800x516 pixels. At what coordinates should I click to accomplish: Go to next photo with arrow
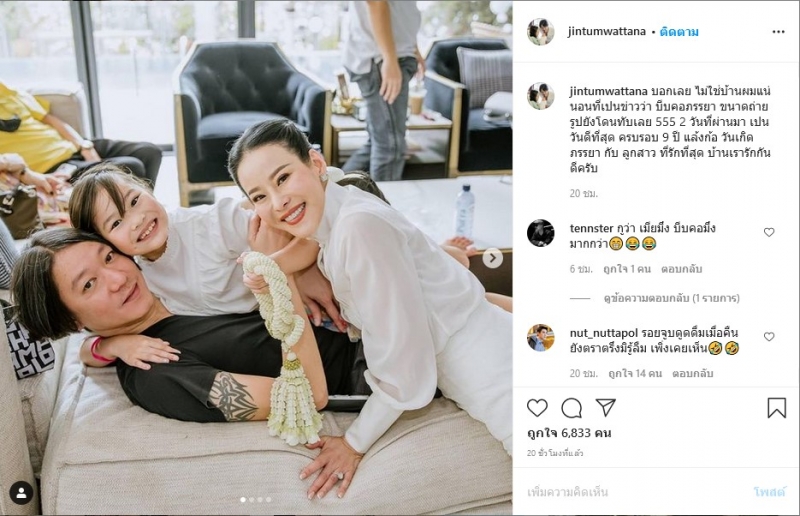(492, 258)
